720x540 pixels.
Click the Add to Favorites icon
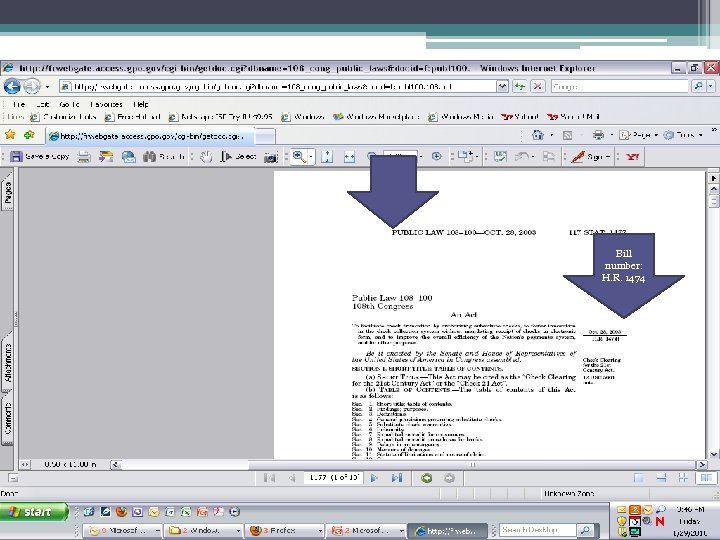[x=29, y=135]
